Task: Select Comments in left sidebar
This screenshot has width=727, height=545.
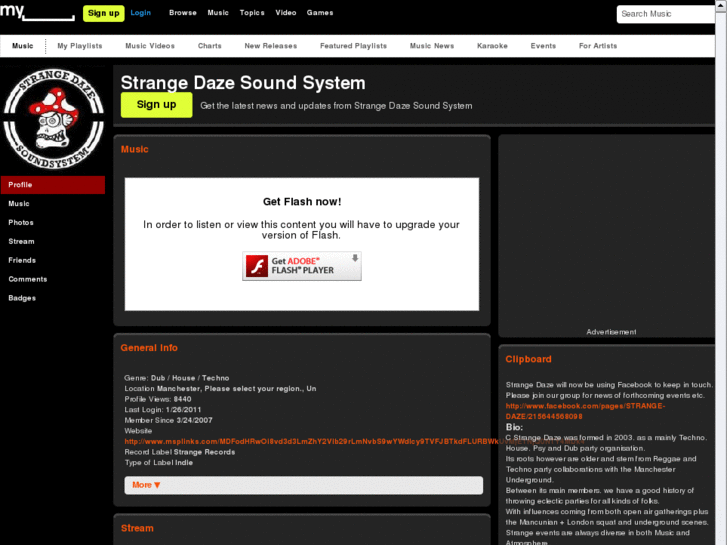Action: (28, 279)
